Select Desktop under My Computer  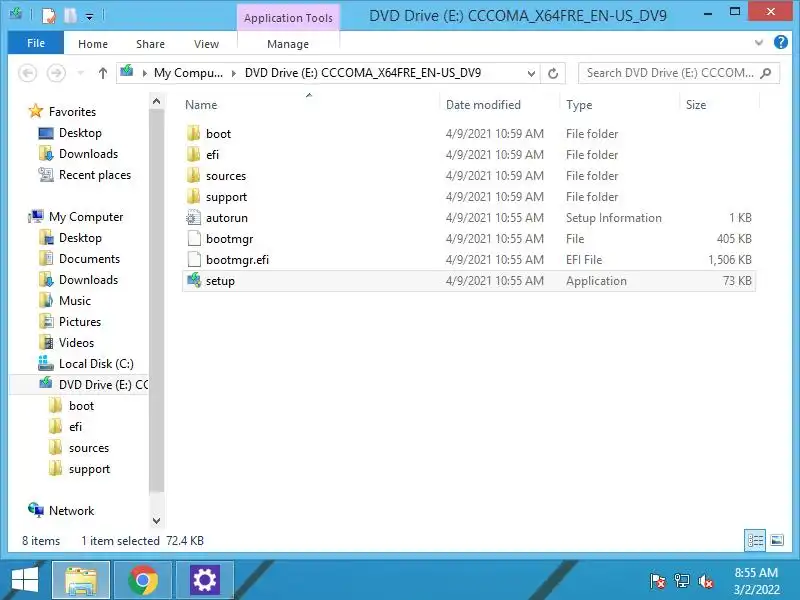[80, 238]
